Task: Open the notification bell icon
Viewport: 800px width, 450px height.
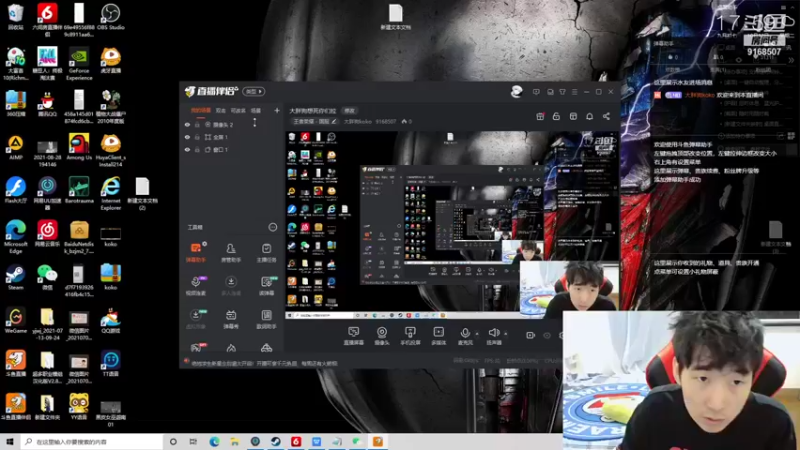Action: coord(589,116)
